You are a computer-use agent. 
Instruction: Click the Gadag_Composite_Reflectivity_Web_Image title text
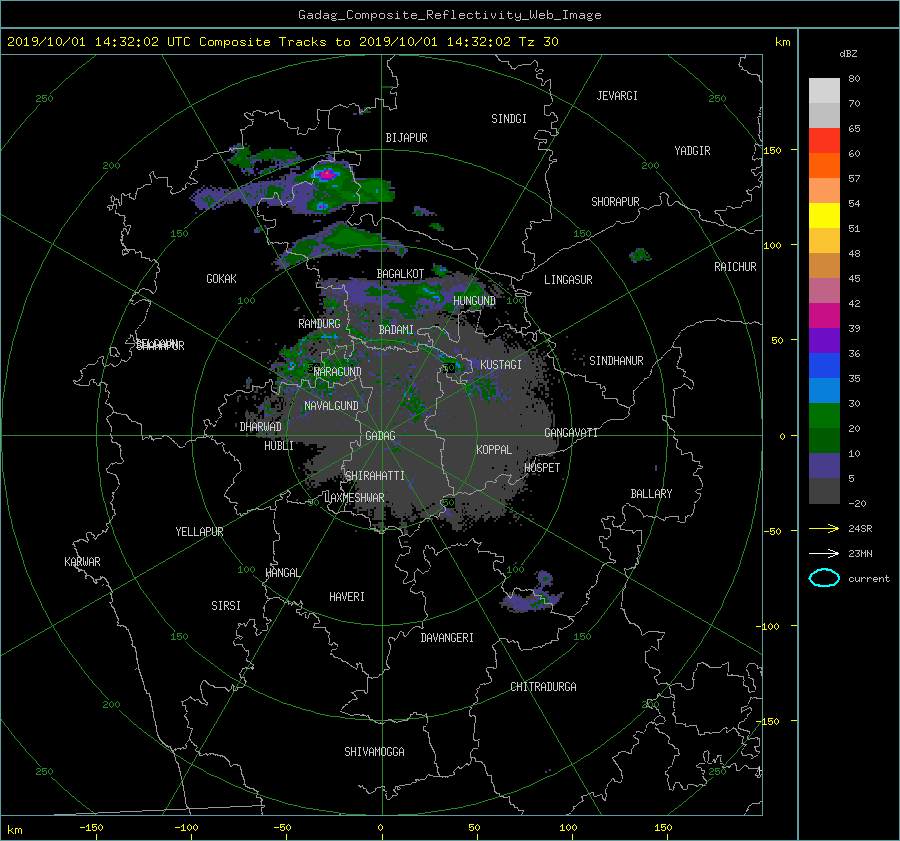(449, 15)
